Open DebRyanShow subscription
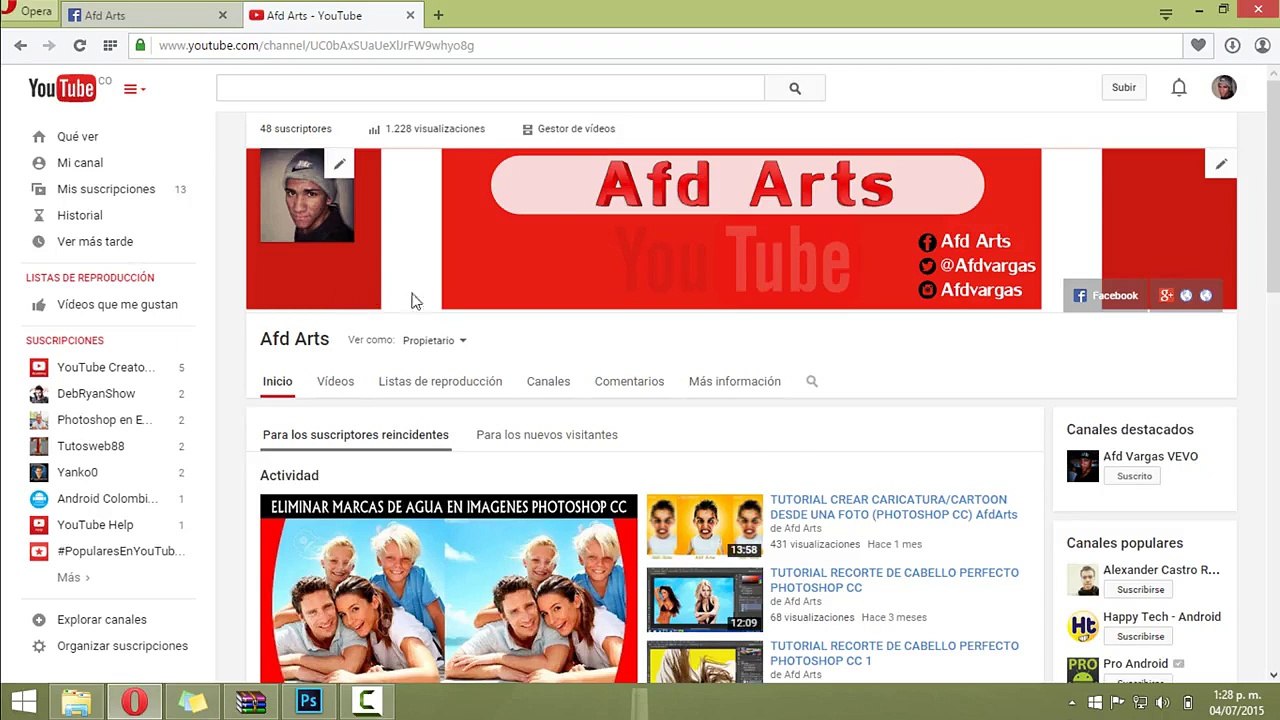Screen dimensions: 1280x720 coord(96,394)
